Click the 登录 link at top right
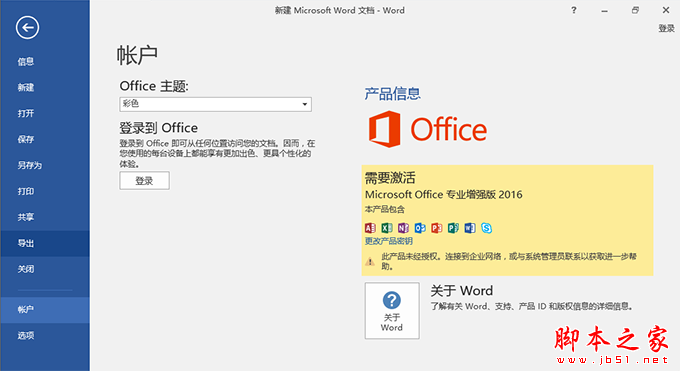Viewport: 680px width, 371px height. pyautogui.click(x=666, y=29)
